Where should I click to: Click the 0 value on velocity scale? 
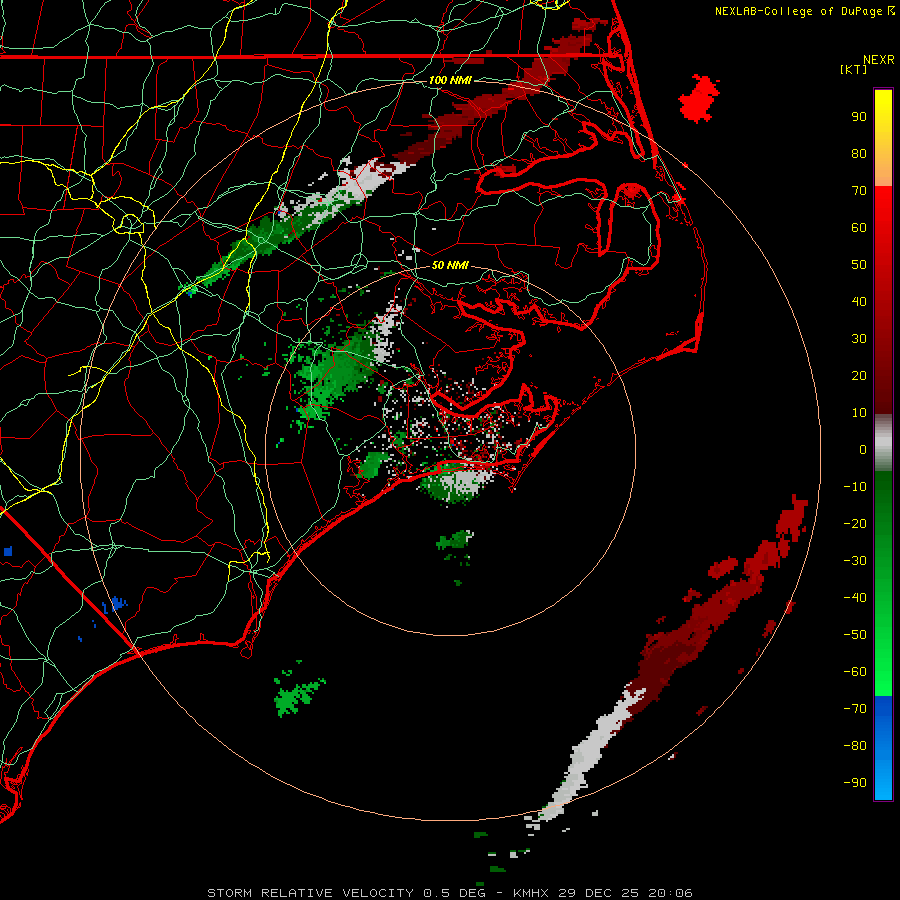pyautogui.click(x=863, y=449)
